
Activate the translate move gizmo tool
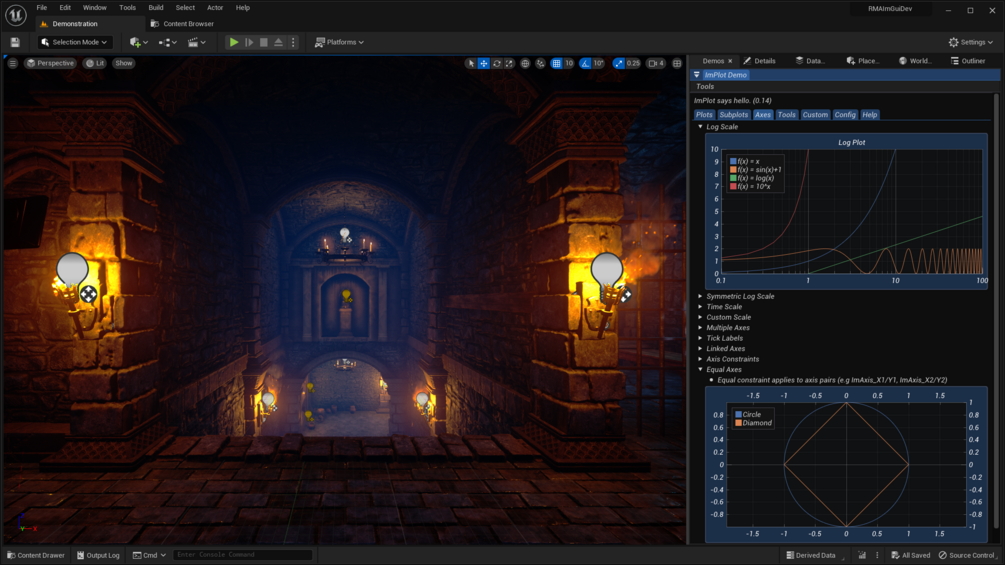[484, 63]
